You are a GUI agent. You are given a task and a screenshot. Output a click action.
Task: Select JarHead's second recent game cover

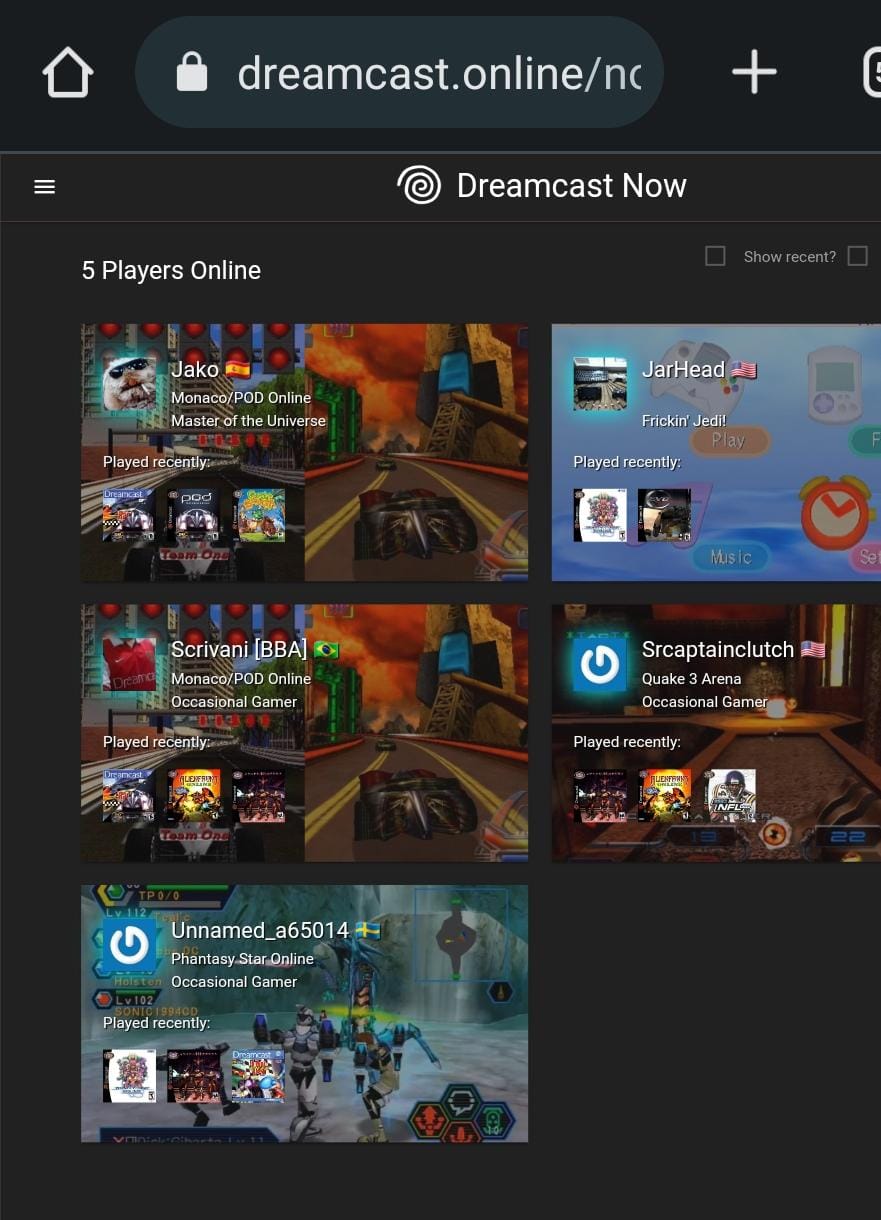pos(664,515)
